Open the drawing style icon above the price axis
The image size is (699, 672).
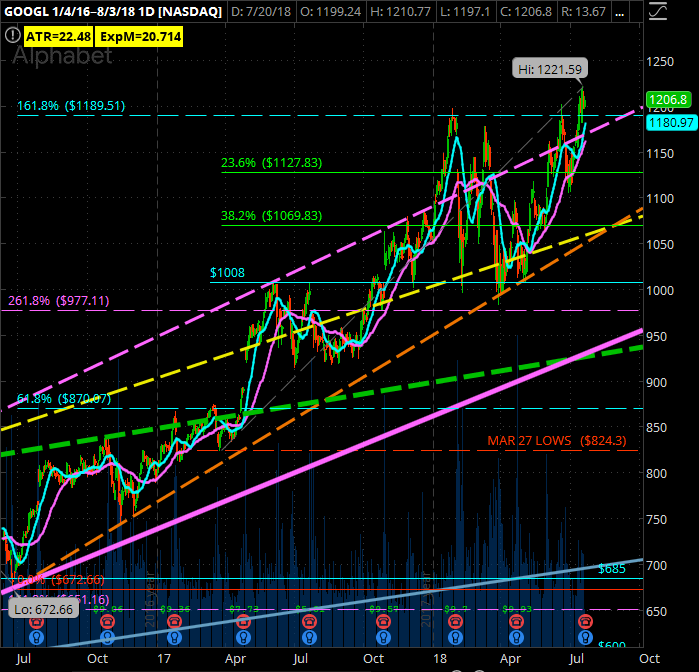click(658, 11)
